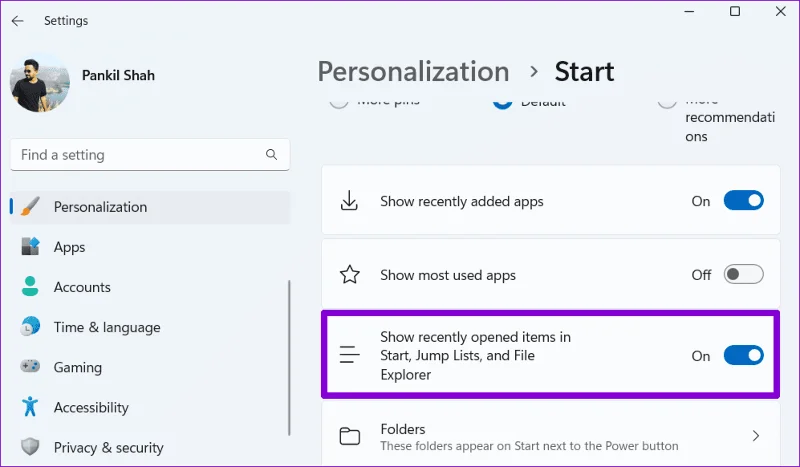Minimize the Settings window

pyautogui.click(x=689, y=11)
